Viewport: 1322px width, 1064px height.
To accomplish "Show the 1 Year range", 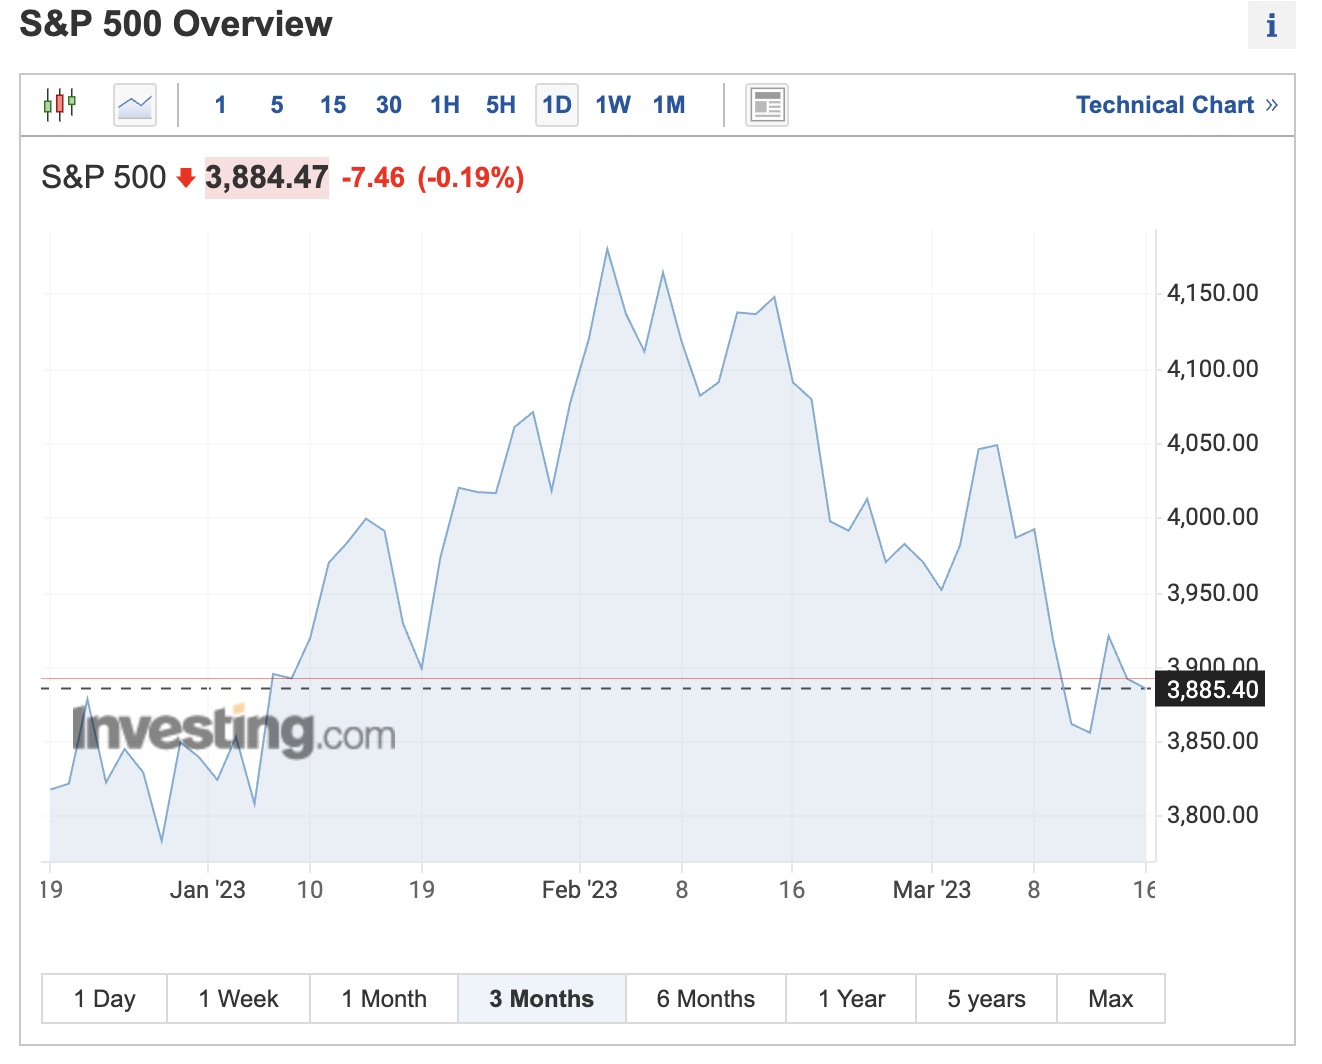I will (x=852, y=998).
